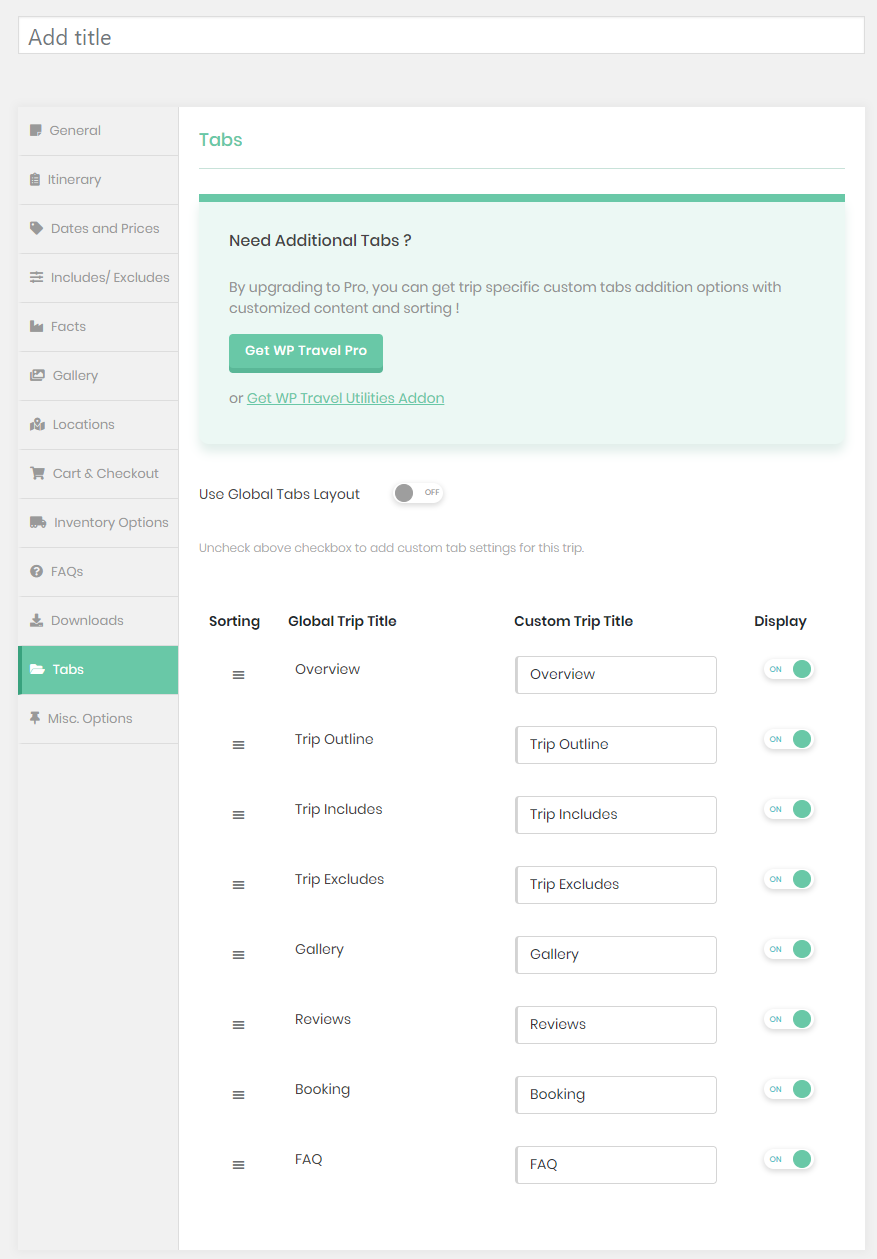Click the question mark FAQs icon
The height and width of the screenshot is (1259, 877).
point(36,571)
